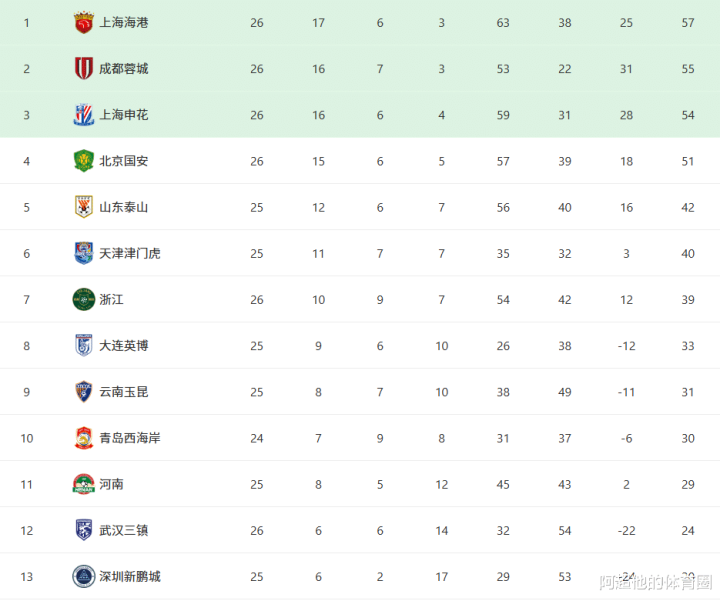Viewport: 720px width, 601px height.
Task: Click the Zhejiang (浙江) round green badge
Action: (x=84, y=299)
